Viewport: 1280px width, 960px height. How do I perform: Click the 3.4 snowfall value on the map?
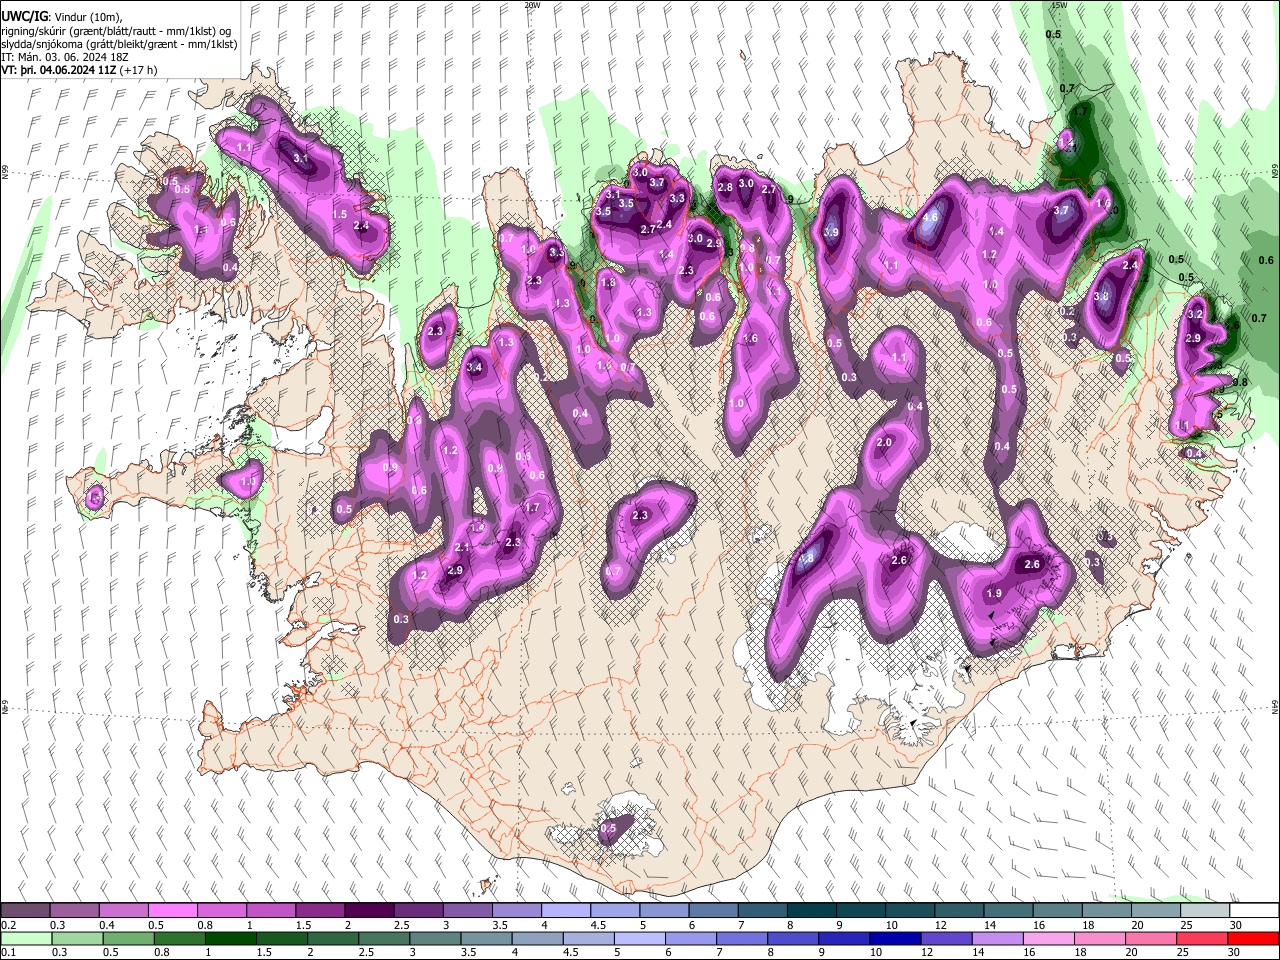475,368
